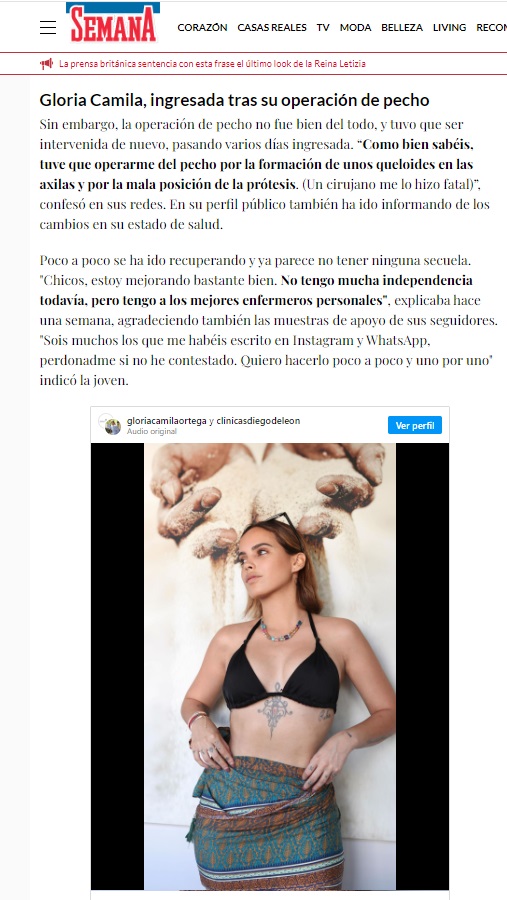Viewport: 507px width, 900px height.
Task: Click the Audio original label
Action: 152,431
